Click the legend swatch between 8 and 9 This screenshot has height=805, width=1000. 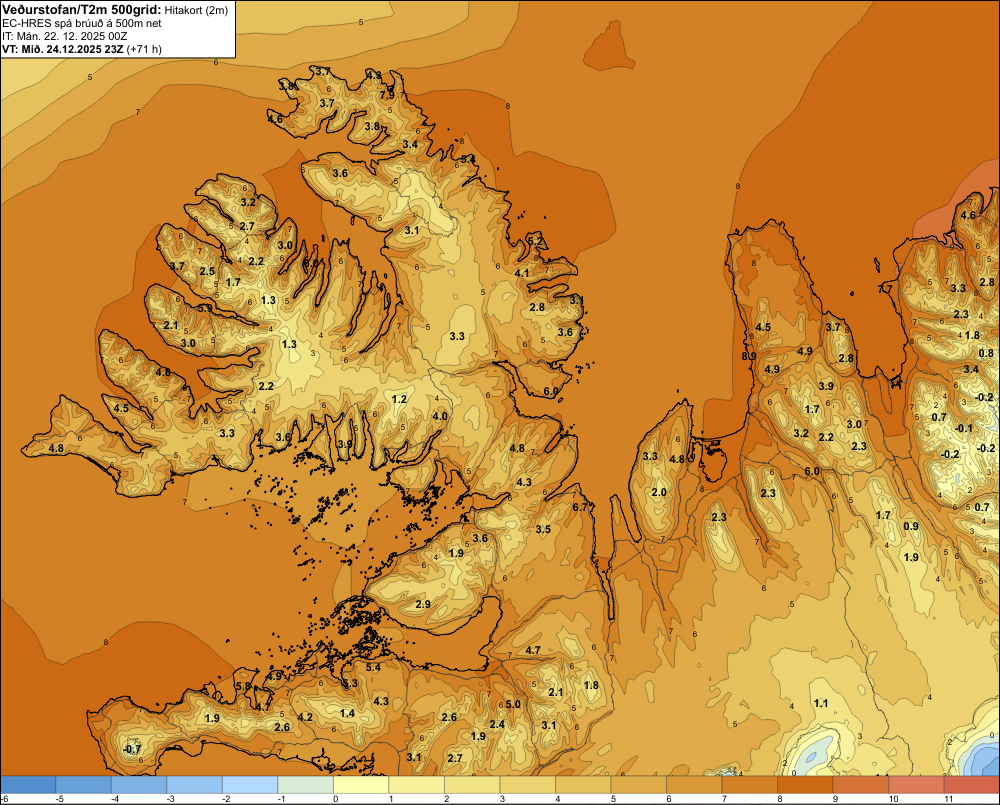805,785
